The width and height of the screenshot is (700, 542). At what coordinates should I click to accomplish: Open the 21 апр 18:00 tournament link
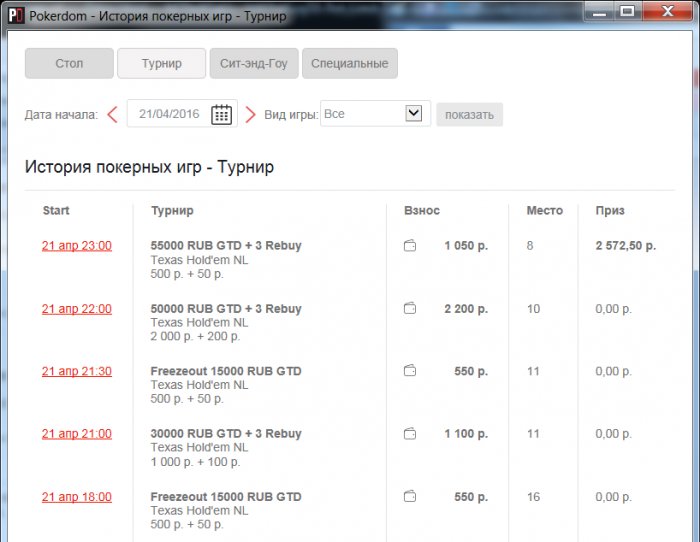[77, 497]
